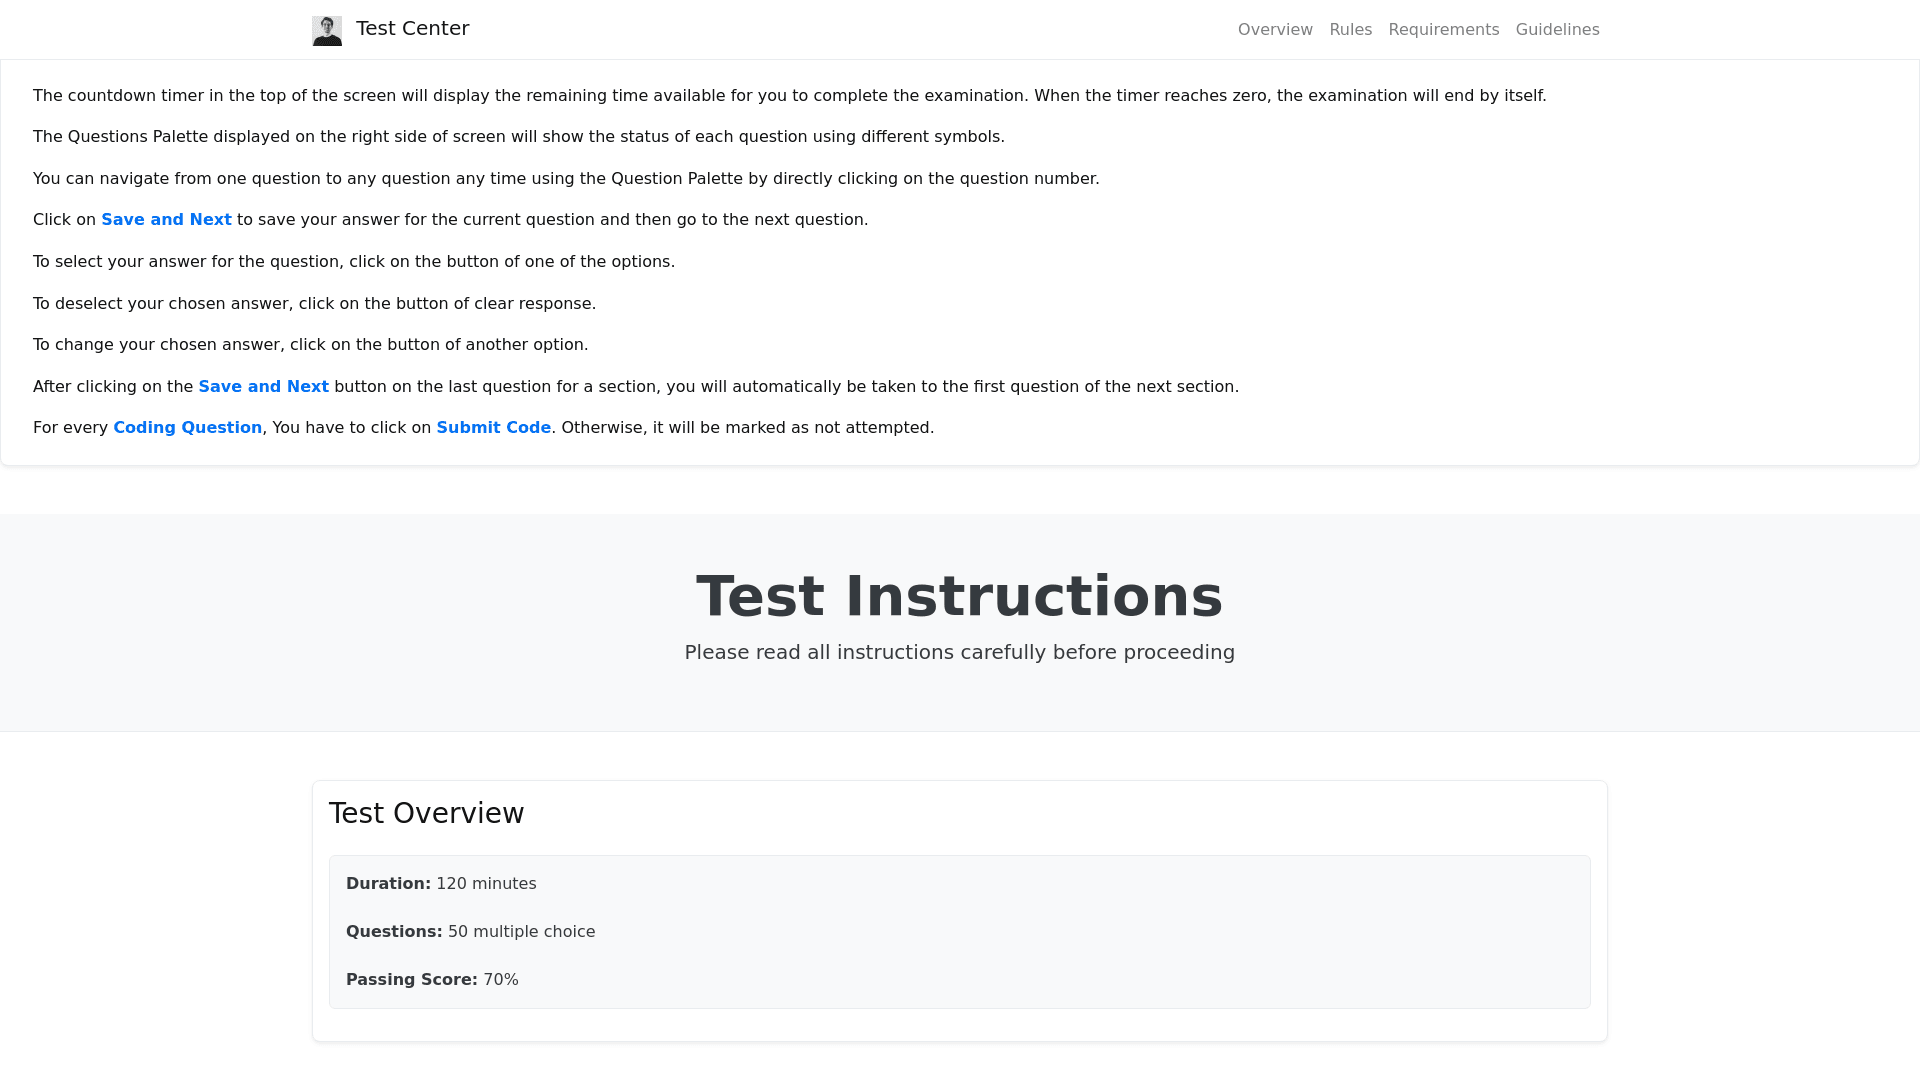Select the Duration 120 minutes line
This screenshot has height=1080, width=1920.
441,884
